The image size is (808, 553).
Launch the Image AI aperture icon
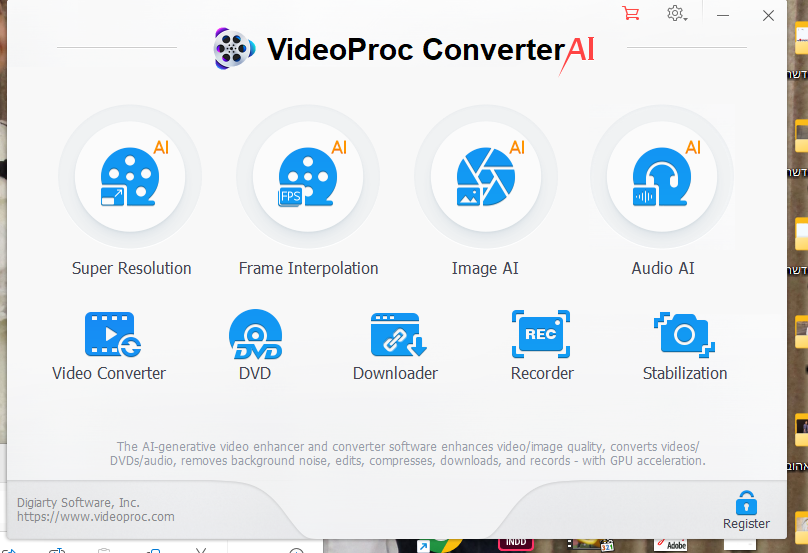click(486, 177)
